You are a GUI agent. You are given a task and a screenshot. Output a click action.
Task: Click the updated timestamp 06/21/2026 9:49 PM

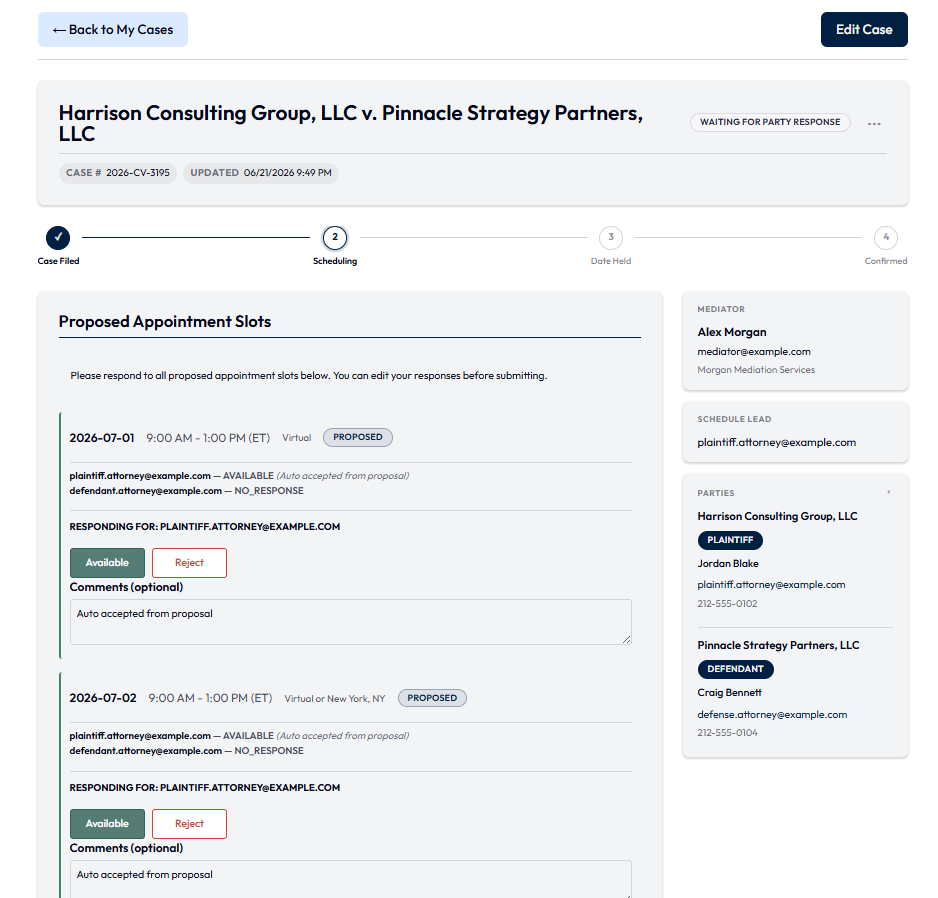(x=287, y=173)
